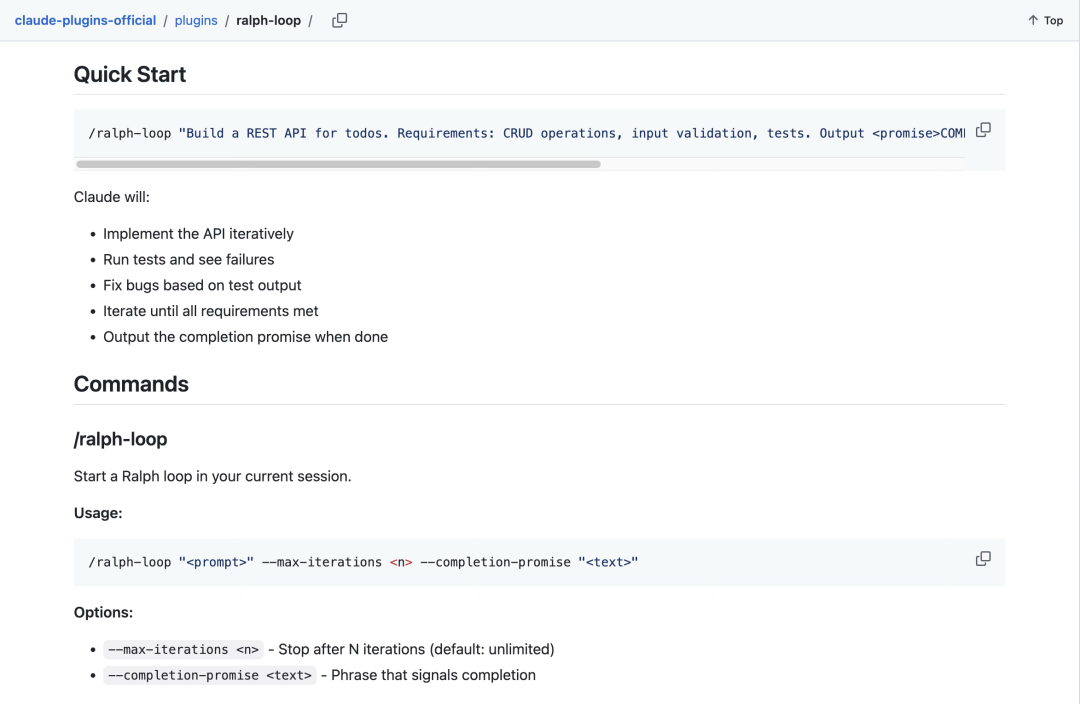The image size is (1080, 704).
Task: Click the usage command with <prompt> placeholder
Action: click(363, 562)
